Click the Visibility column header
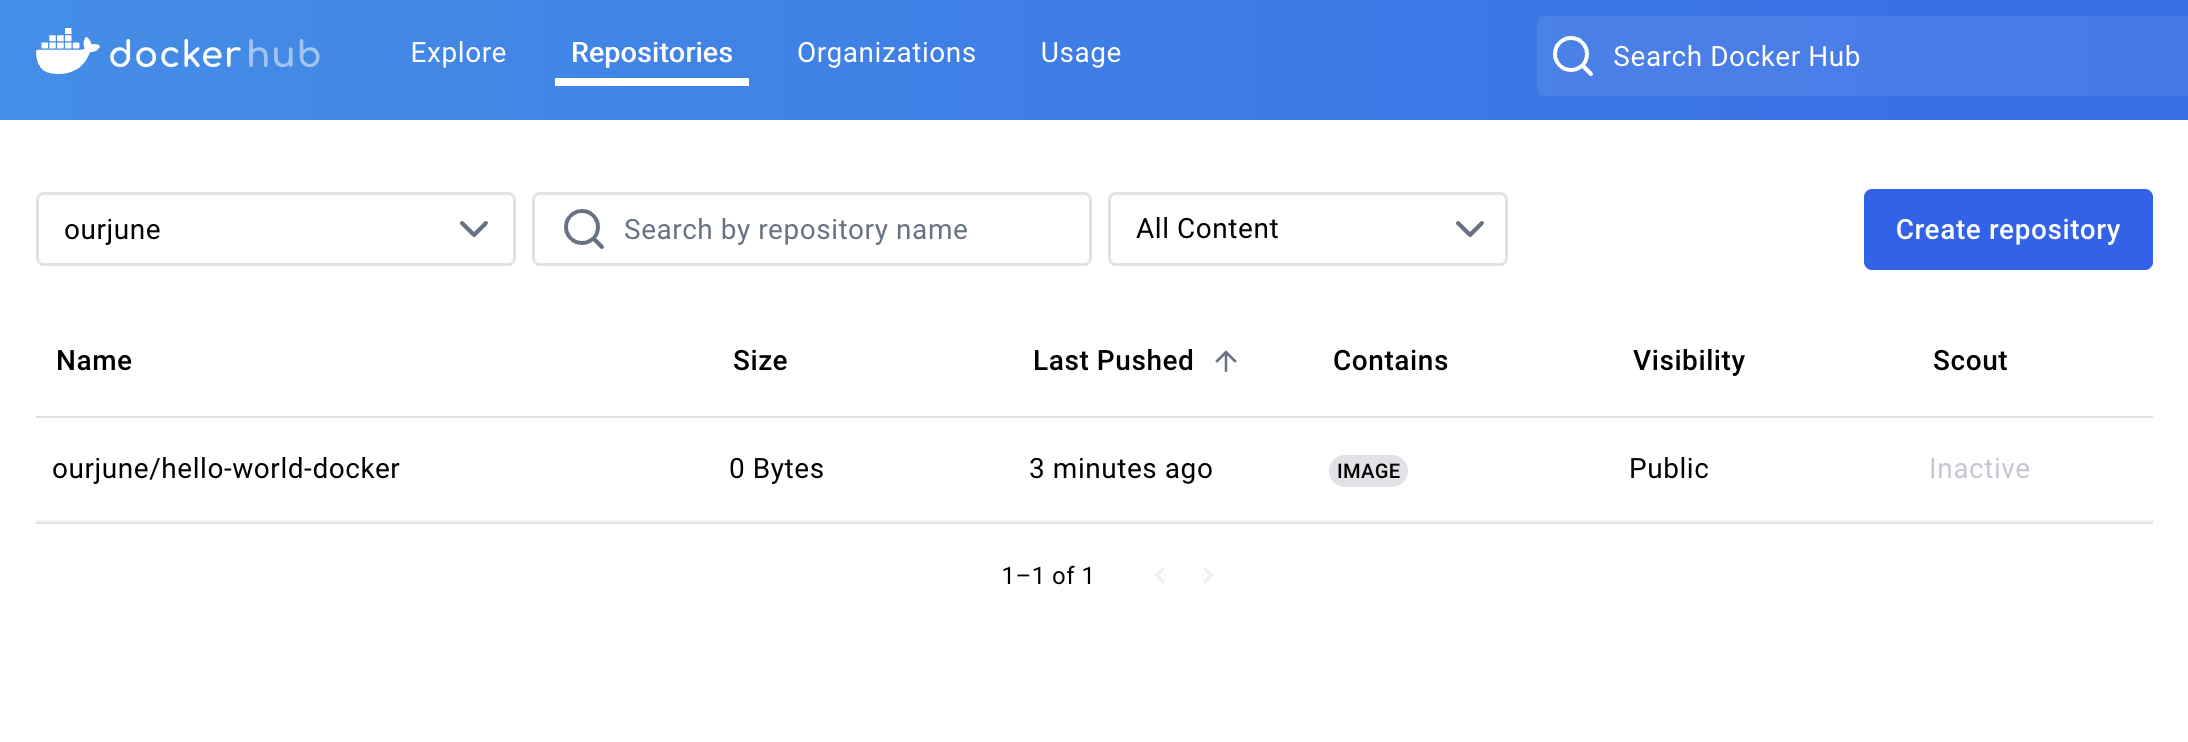 [1689, 360]
